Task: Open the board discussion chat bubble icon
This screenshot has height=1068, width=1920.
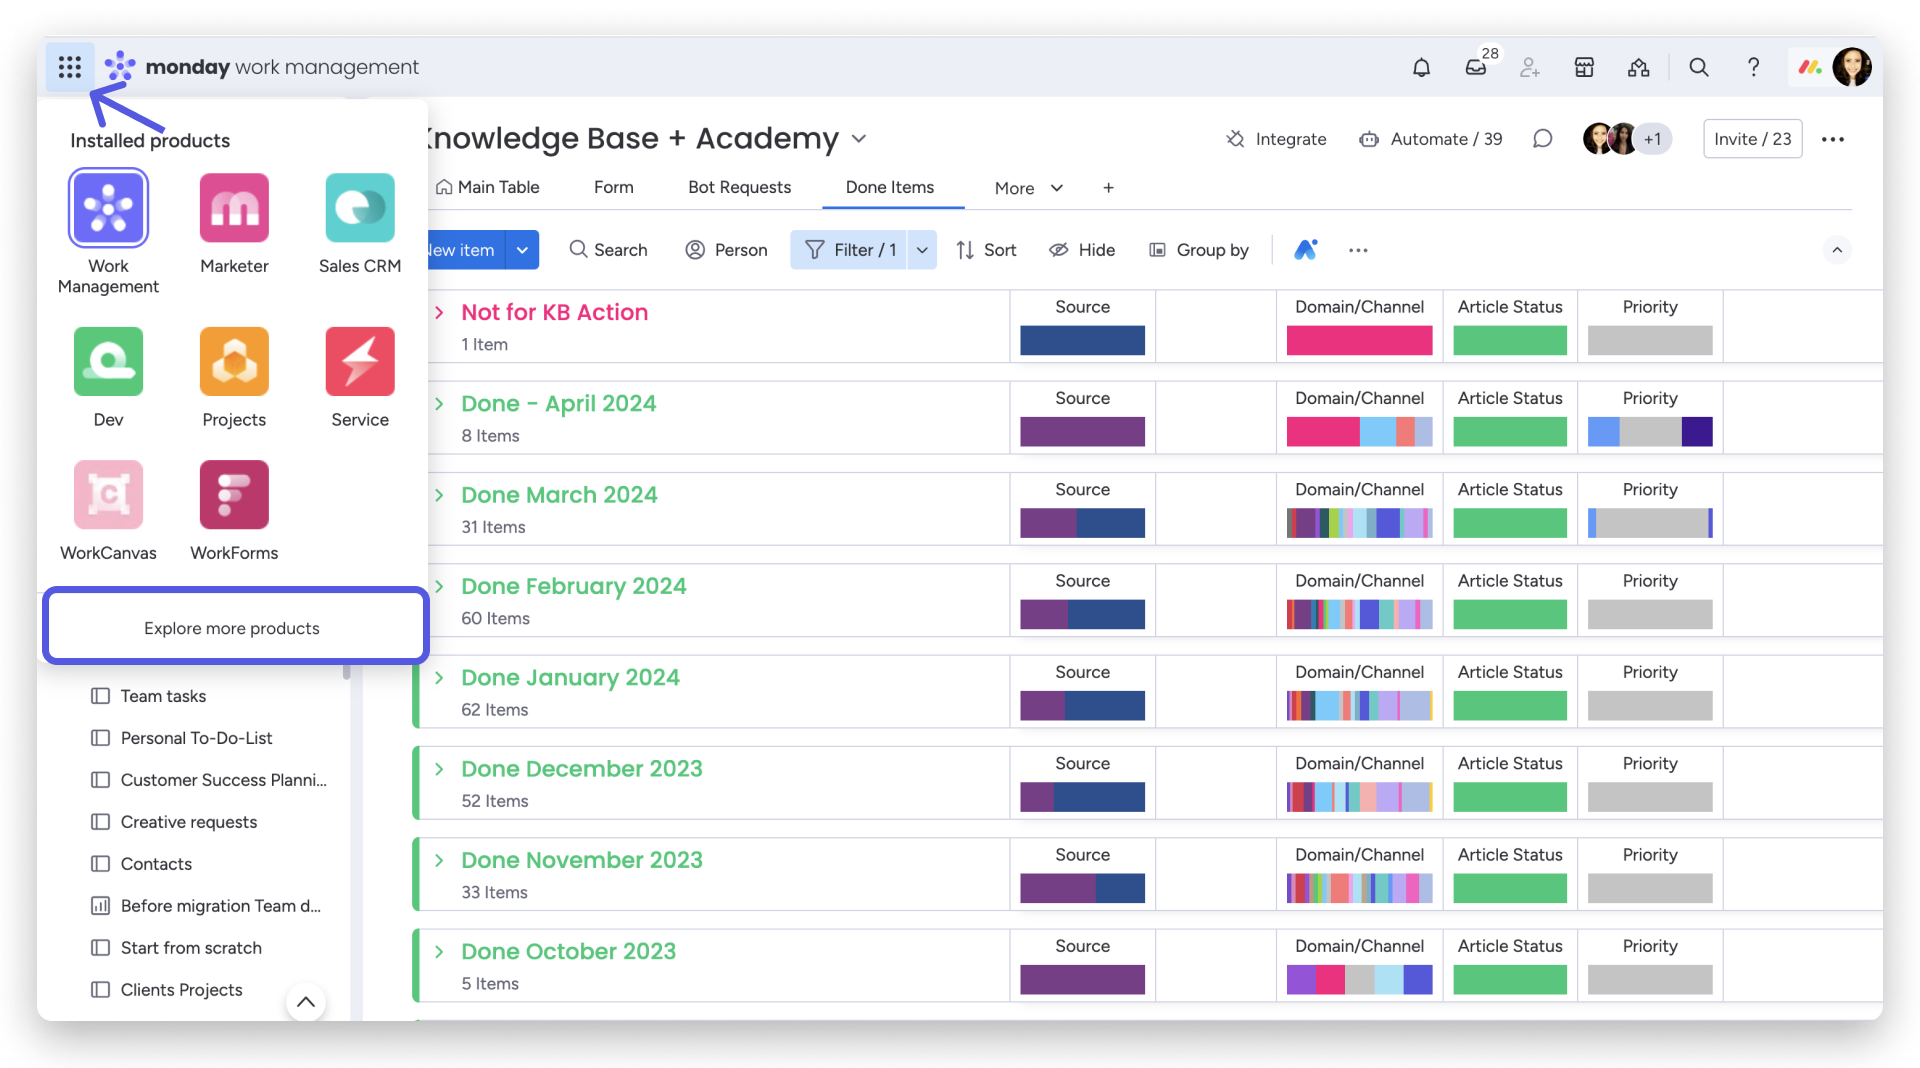Action: [x=1543, y=139]
